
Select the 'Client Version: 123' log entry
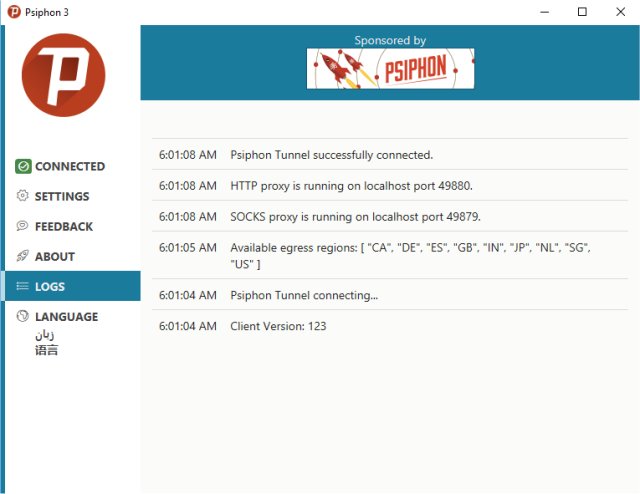[390, 326]
